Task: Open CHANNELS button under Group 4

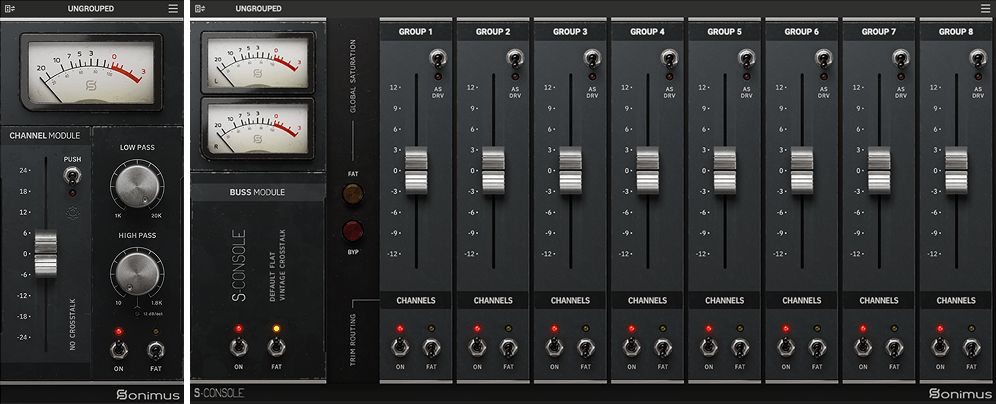Action: point(648,300)
